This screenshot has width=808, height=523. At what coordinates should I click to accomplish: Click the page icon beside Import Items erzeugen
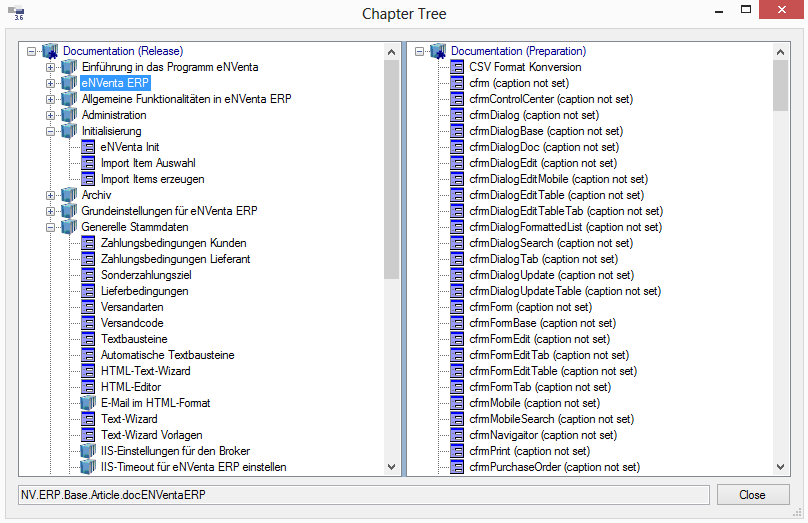(88, 179)
